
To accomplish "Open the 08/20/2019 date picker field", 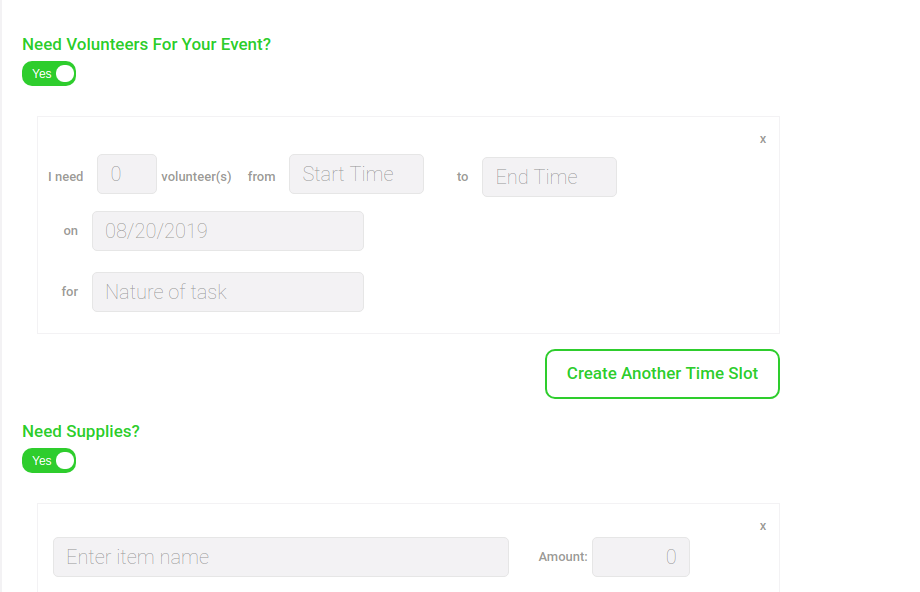I will [228, 231].
